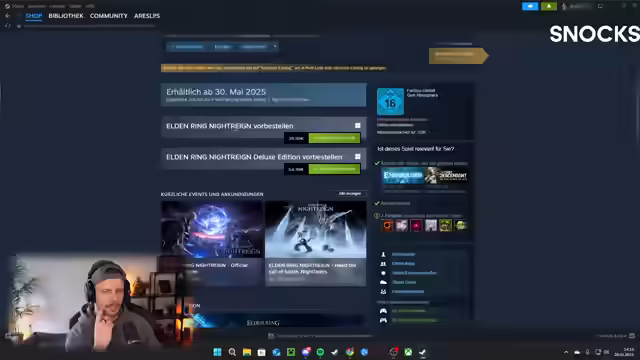This screenshot has height=360, width=640.
Task: Click the USK 16 age rating badge
Action: coord(390,102)
